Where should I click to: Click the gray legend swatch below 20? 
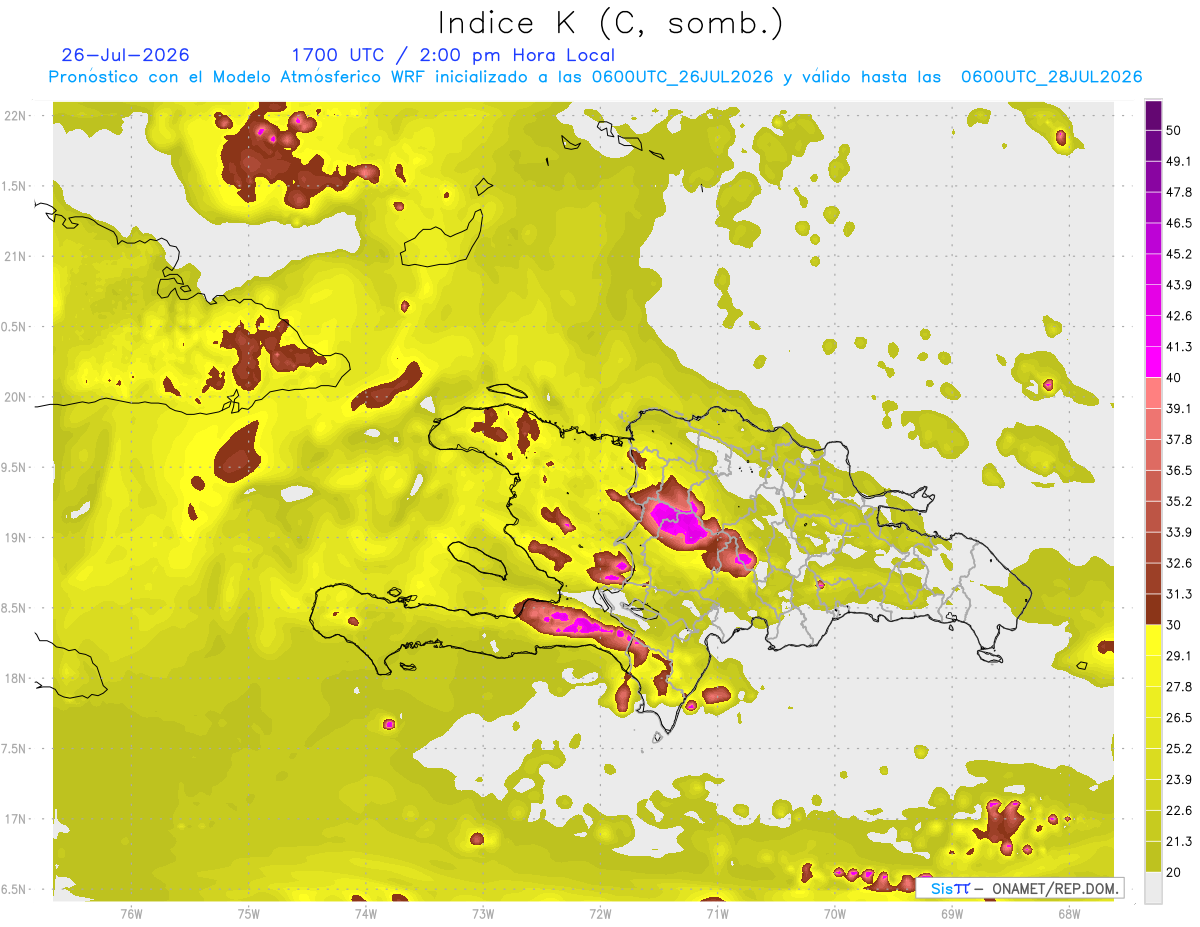pos(1153,888)
